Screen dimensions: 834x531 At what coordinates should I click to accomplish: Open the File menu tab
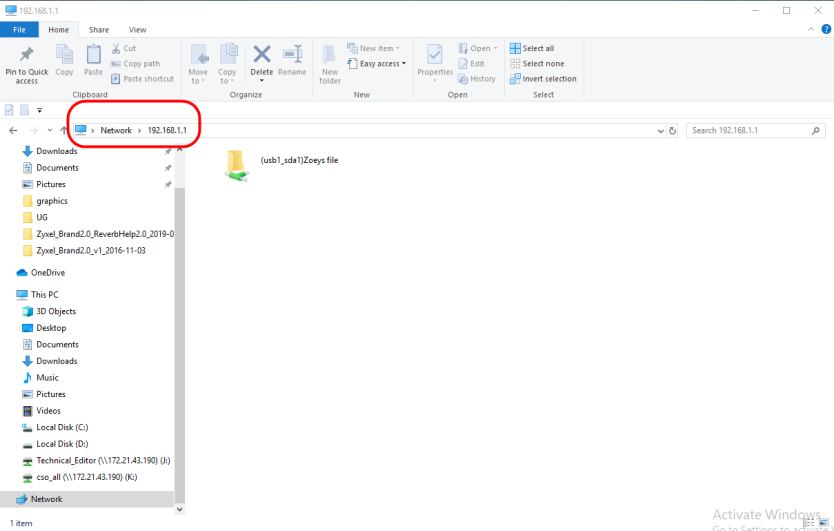point(19,30)
